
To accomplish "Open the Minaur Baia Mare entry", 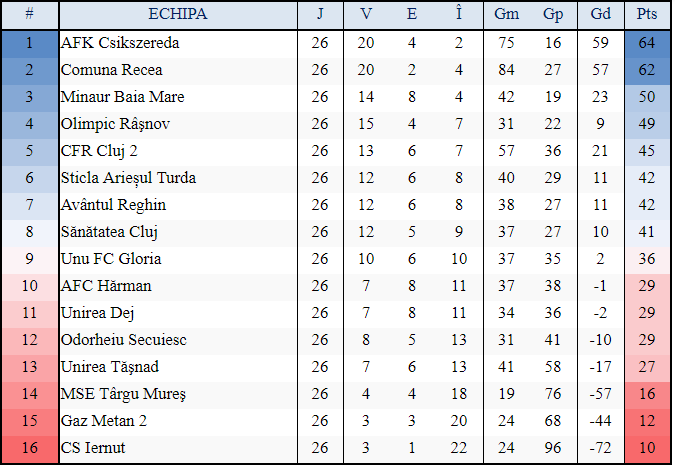I will (122, 97).
